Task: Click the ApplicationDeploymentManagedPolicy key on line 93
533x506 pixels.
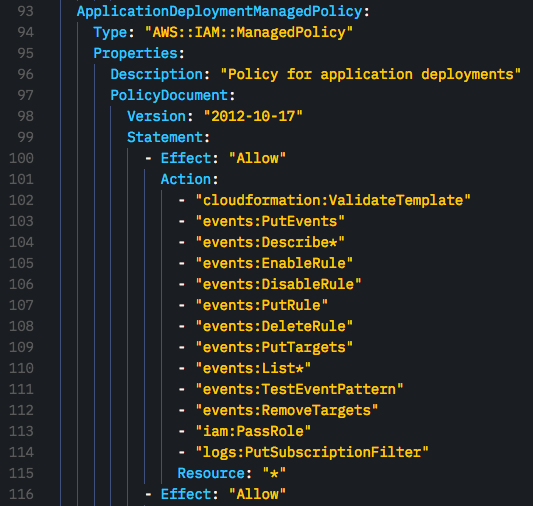Action: pos(219,12)
